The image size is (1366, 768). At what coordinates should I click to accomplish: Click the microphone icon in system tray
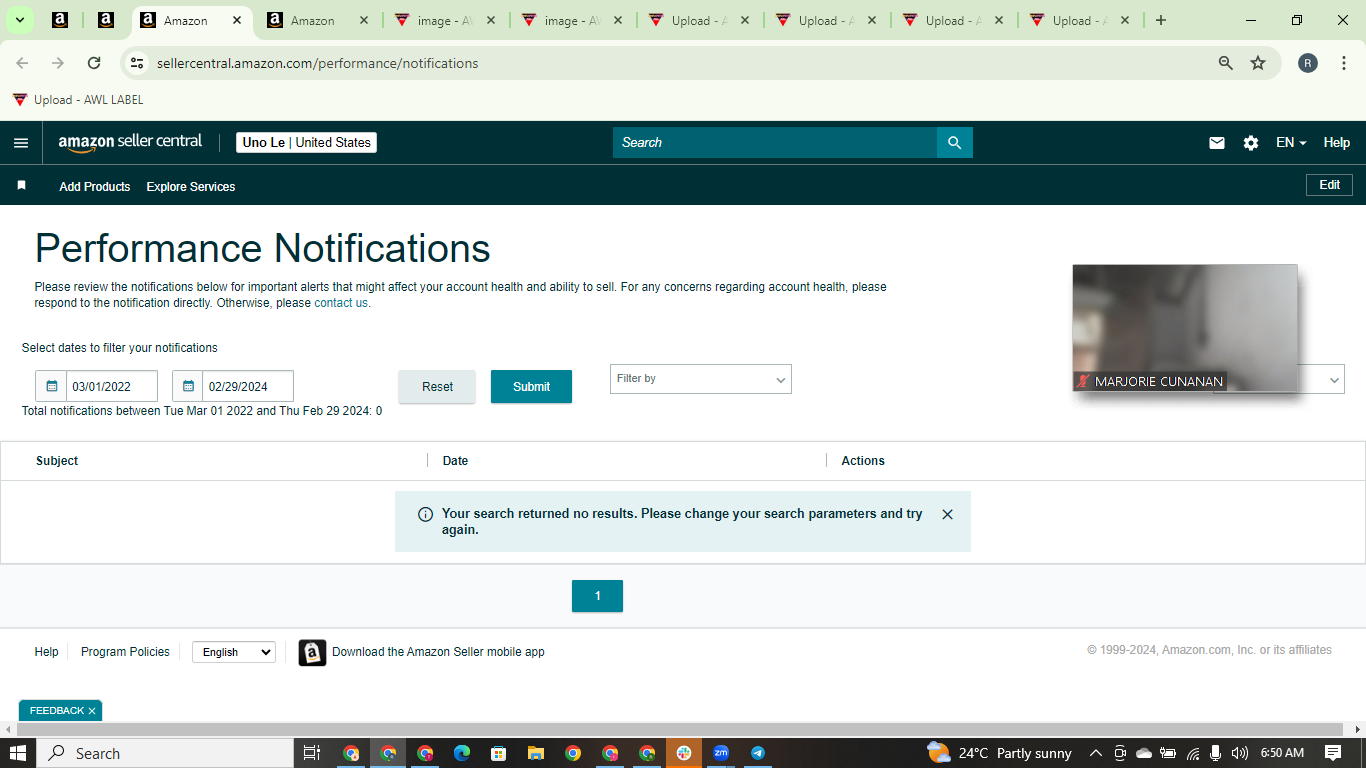1216,753
